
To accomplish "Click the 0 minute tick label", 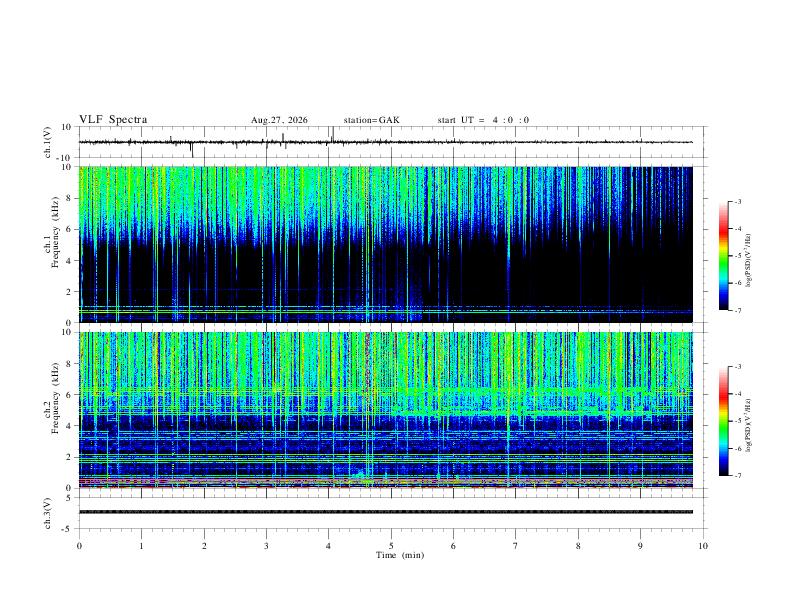I will pyautogui.click(x=79, y=546).
